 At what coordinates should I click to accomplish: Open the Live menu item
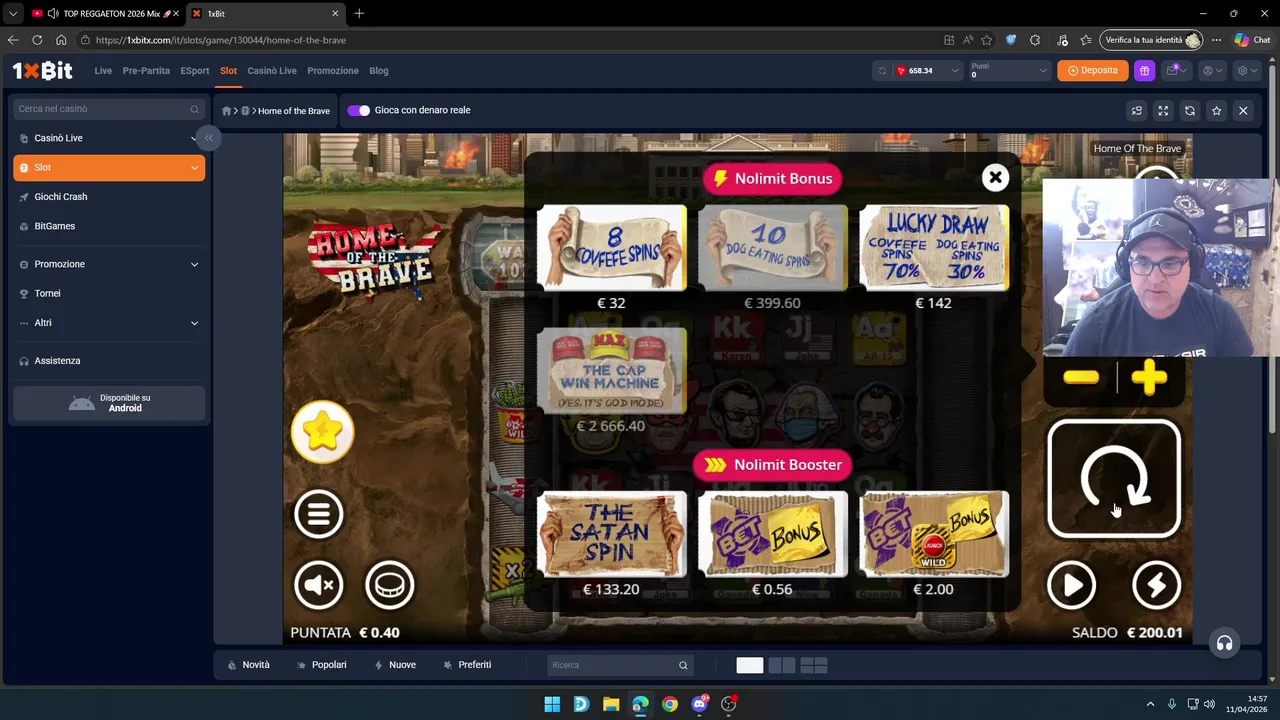click(x=103, y=71)
